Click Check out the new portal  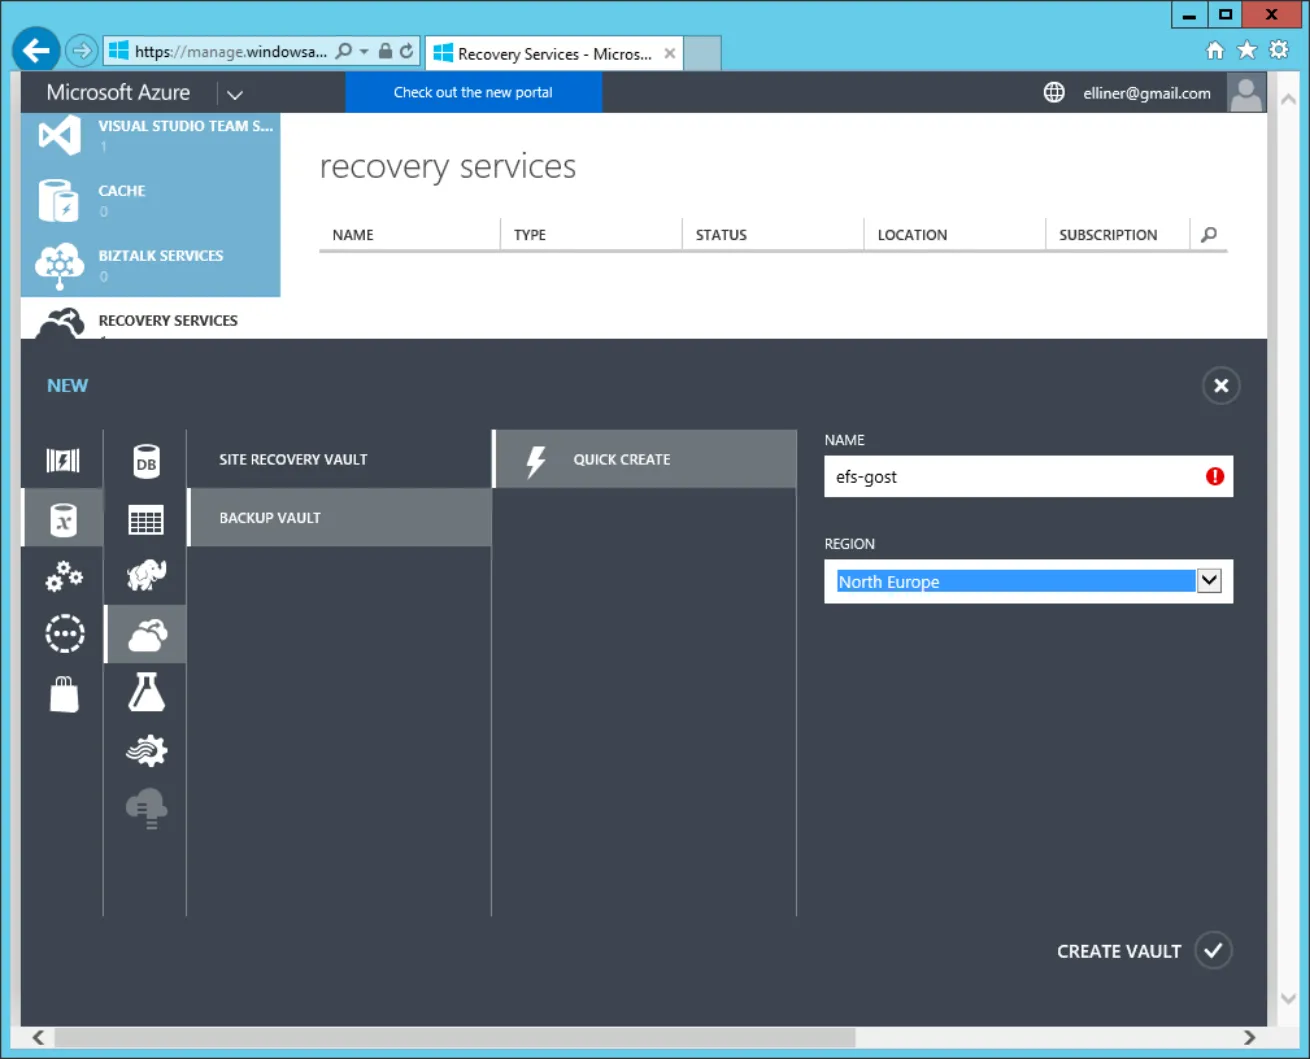point(473,92)
